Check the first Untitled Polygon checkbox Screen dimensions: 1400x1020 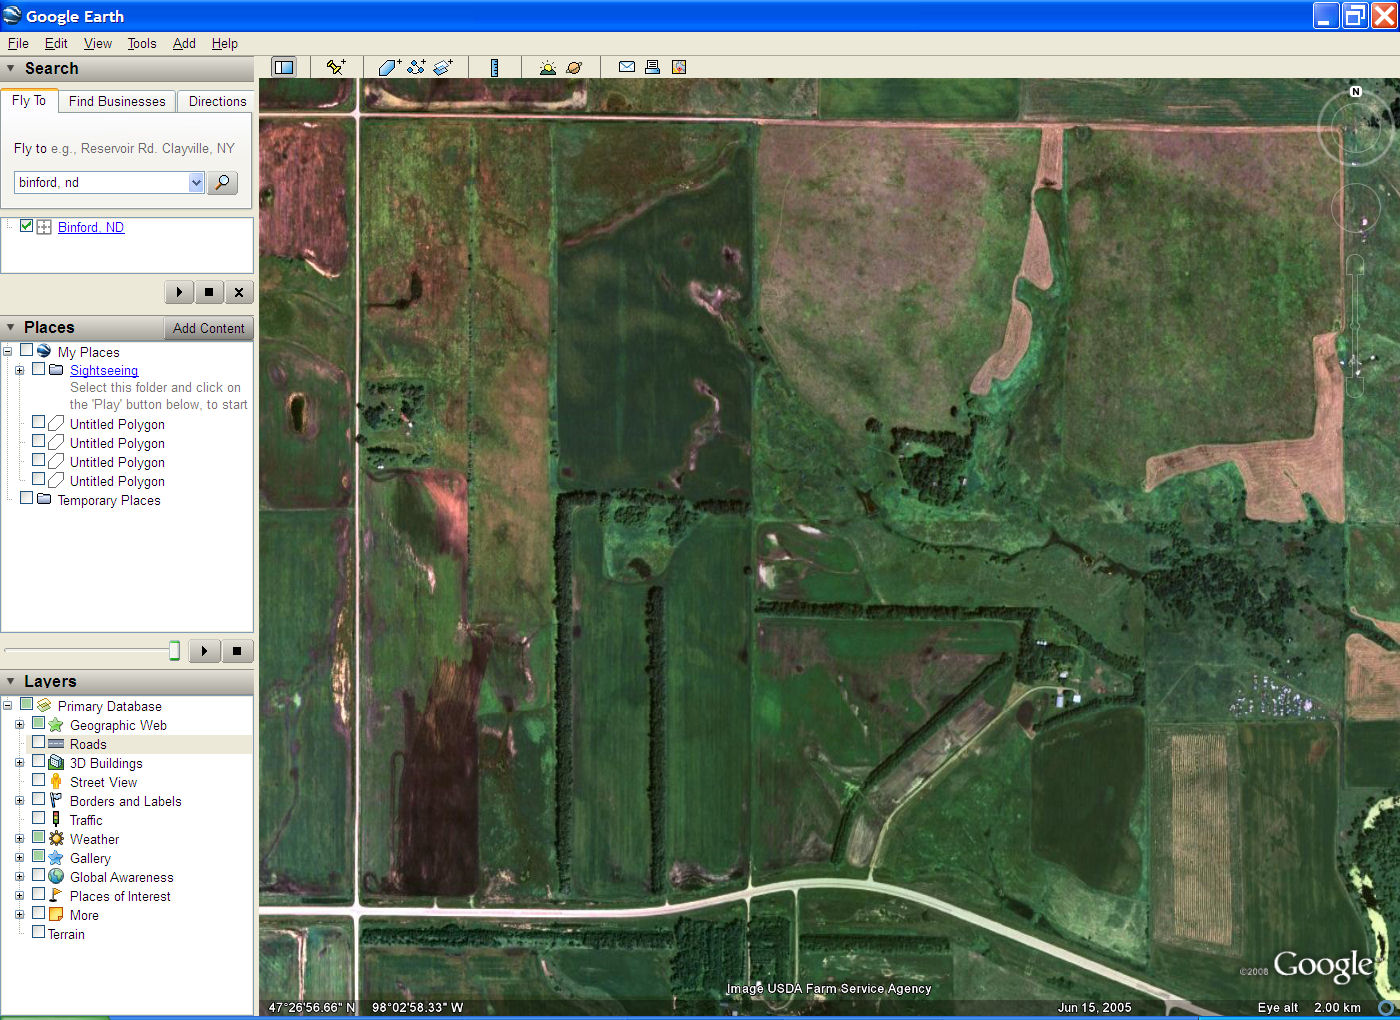click(x=38, y=423)
